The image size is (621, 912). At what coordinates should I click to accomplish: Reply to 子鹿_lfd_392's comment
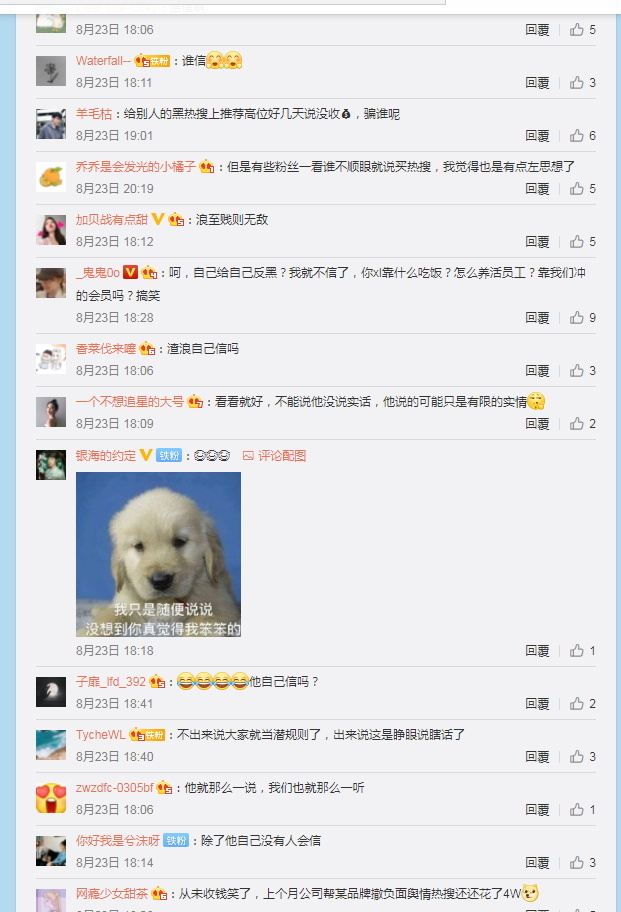[x=537, y=704]
